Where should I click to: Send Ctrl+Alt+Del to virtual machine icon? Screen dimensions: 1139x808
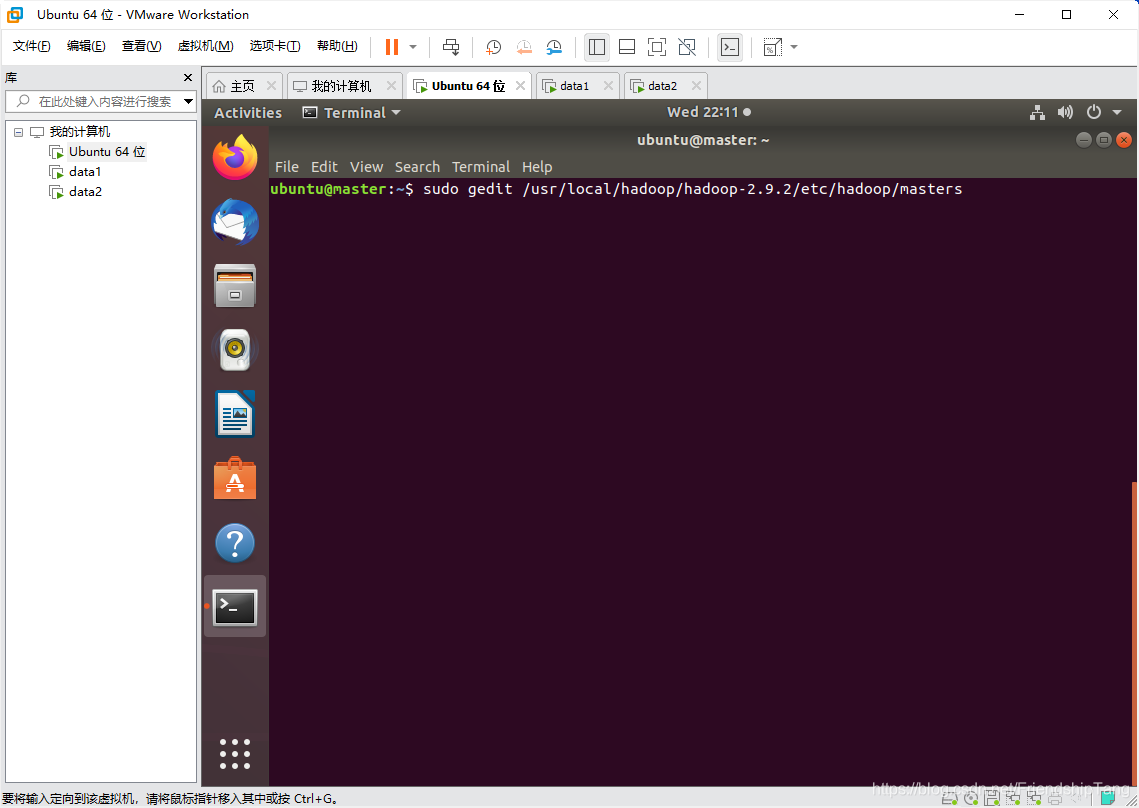tap(451, 47)
